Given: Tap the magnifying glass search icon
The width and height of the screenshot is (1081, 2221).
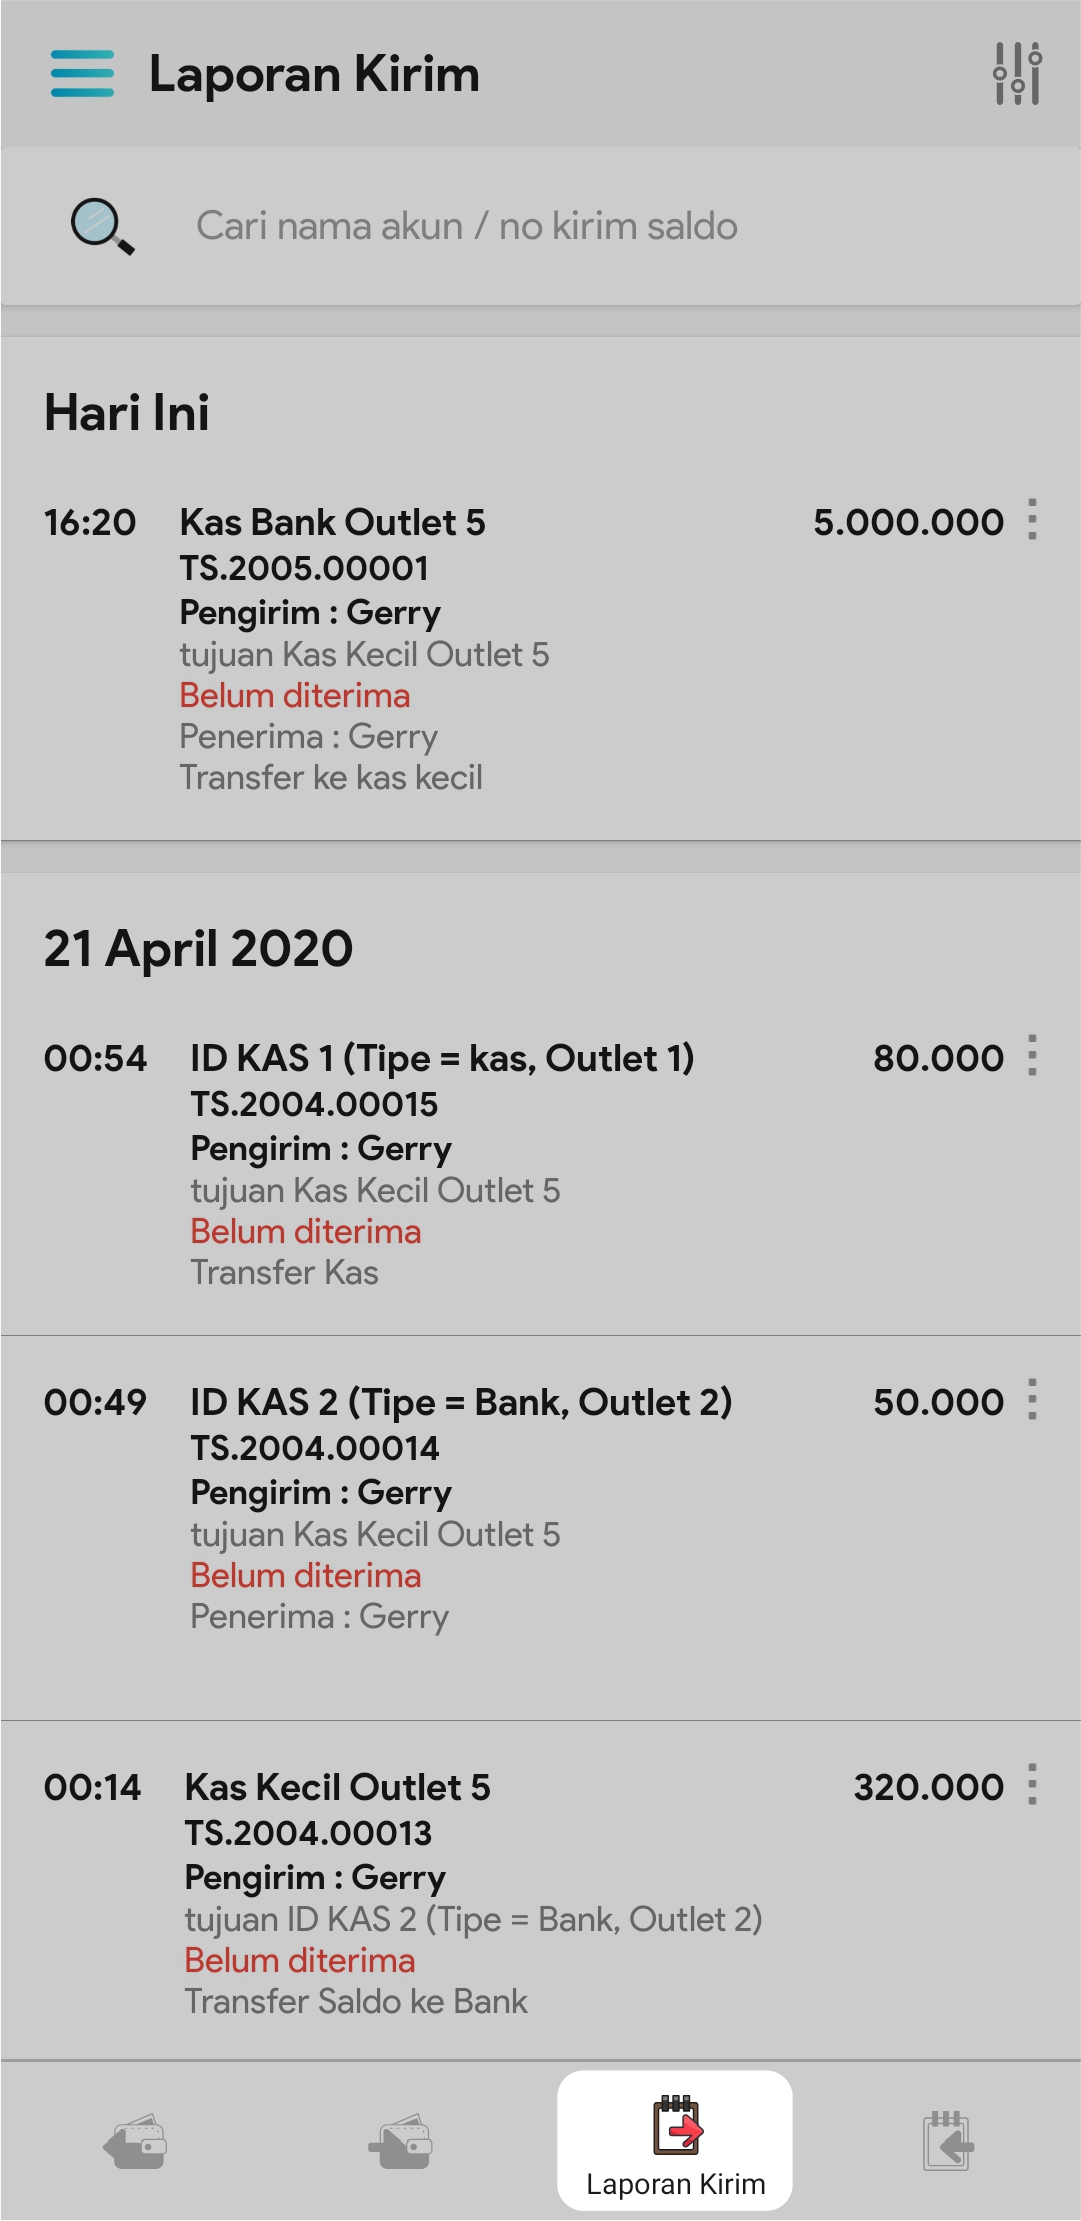Looking at the screenshot, I should click(x=102, y=227).
